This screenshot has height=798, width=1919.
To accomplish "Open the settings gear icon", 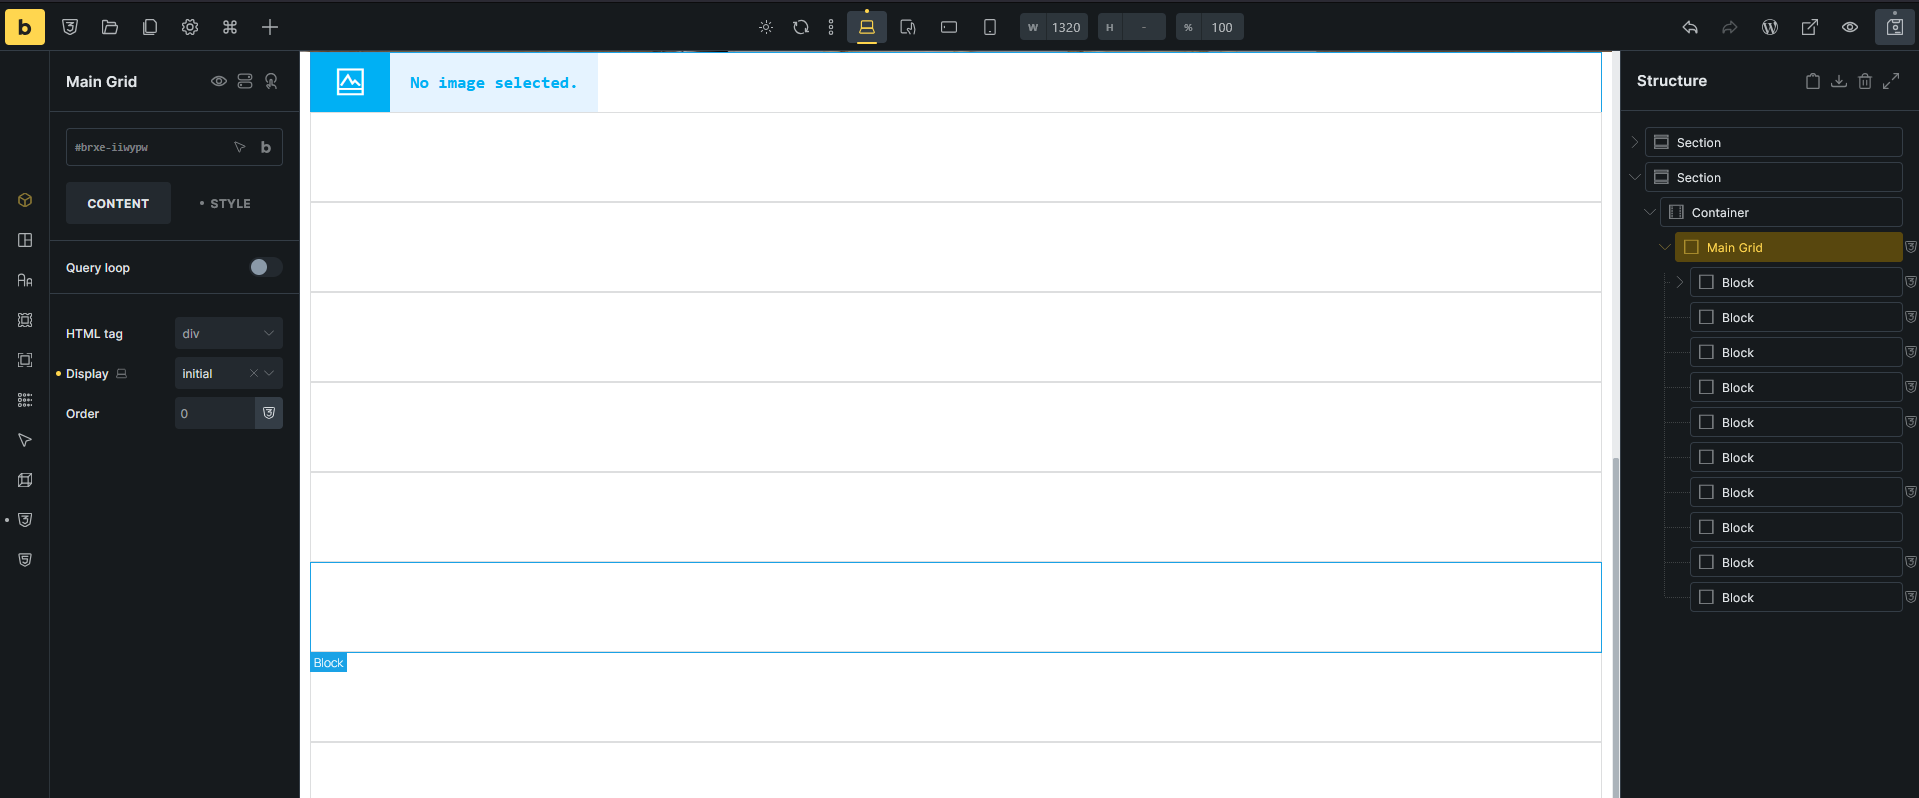I will [190, 27].
